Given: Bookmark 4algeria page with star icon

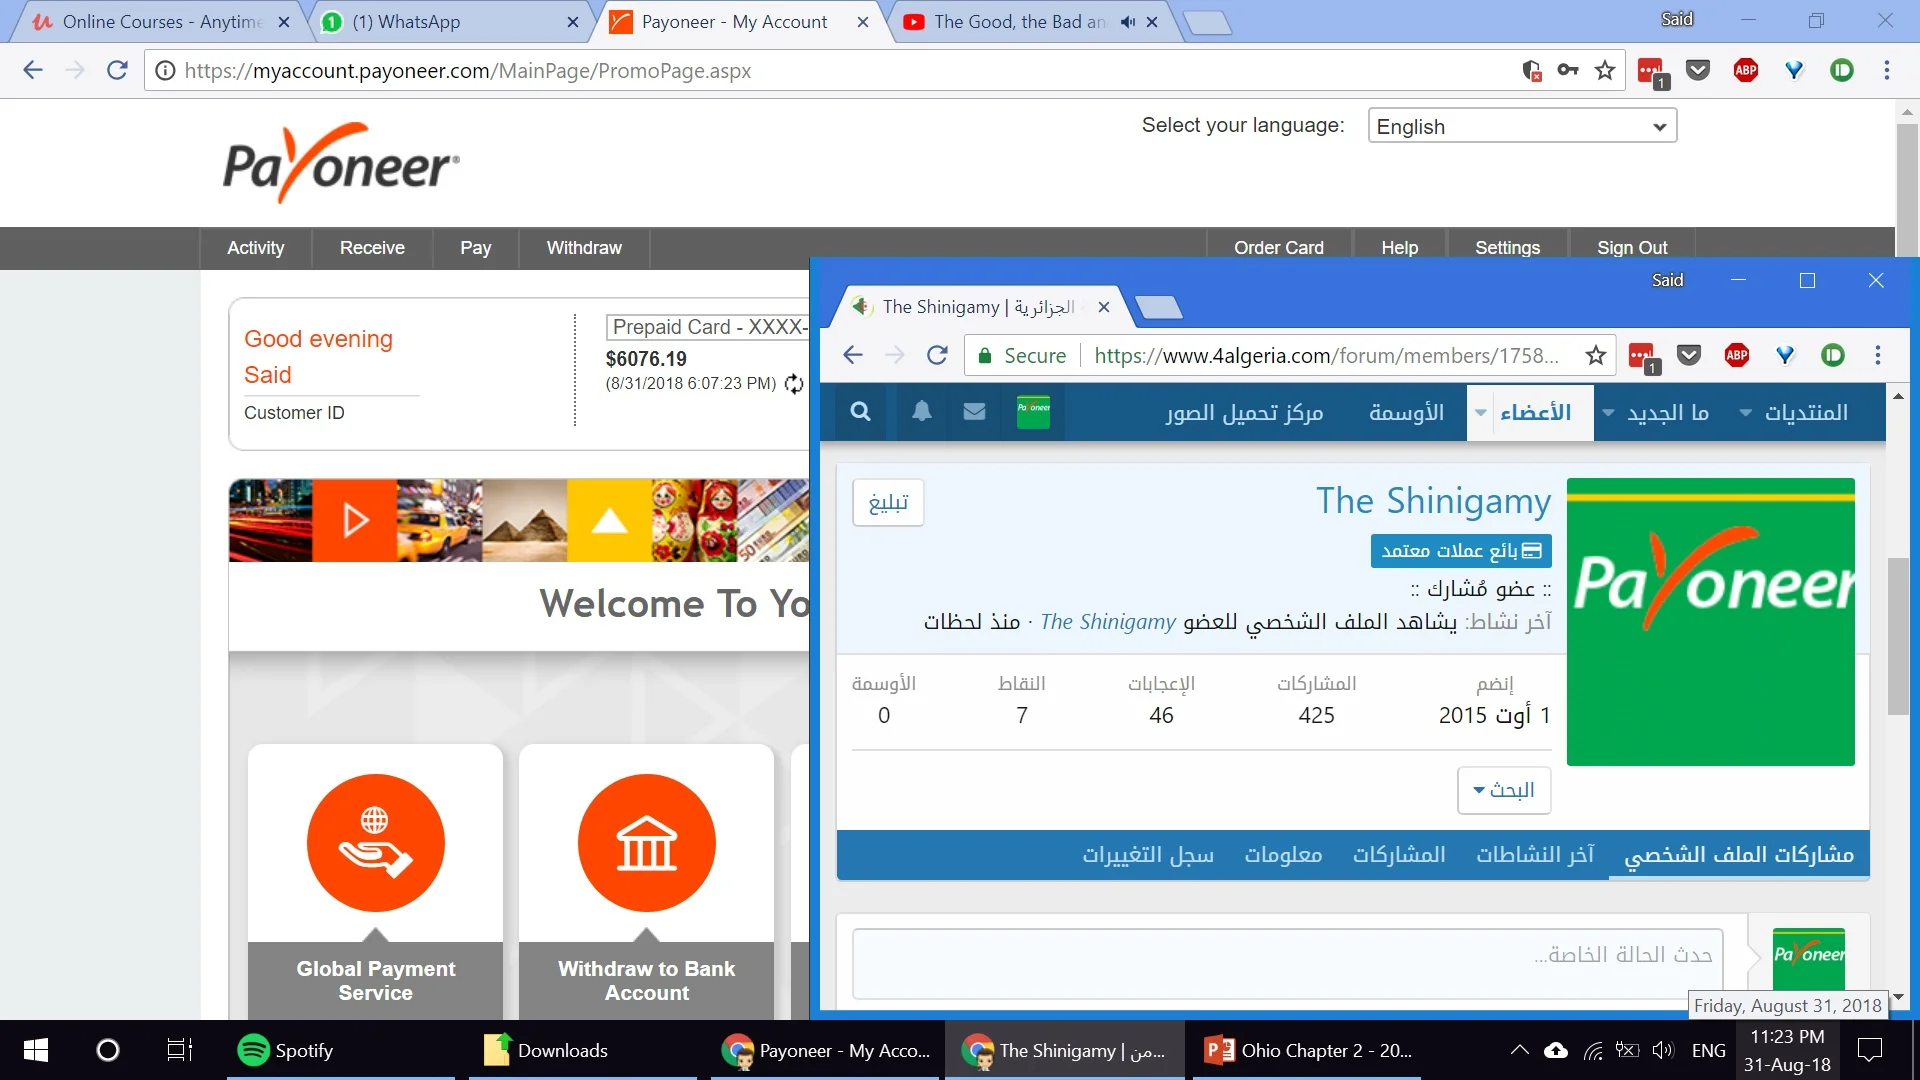Looking at the screenshot, I should (1596, 355).
